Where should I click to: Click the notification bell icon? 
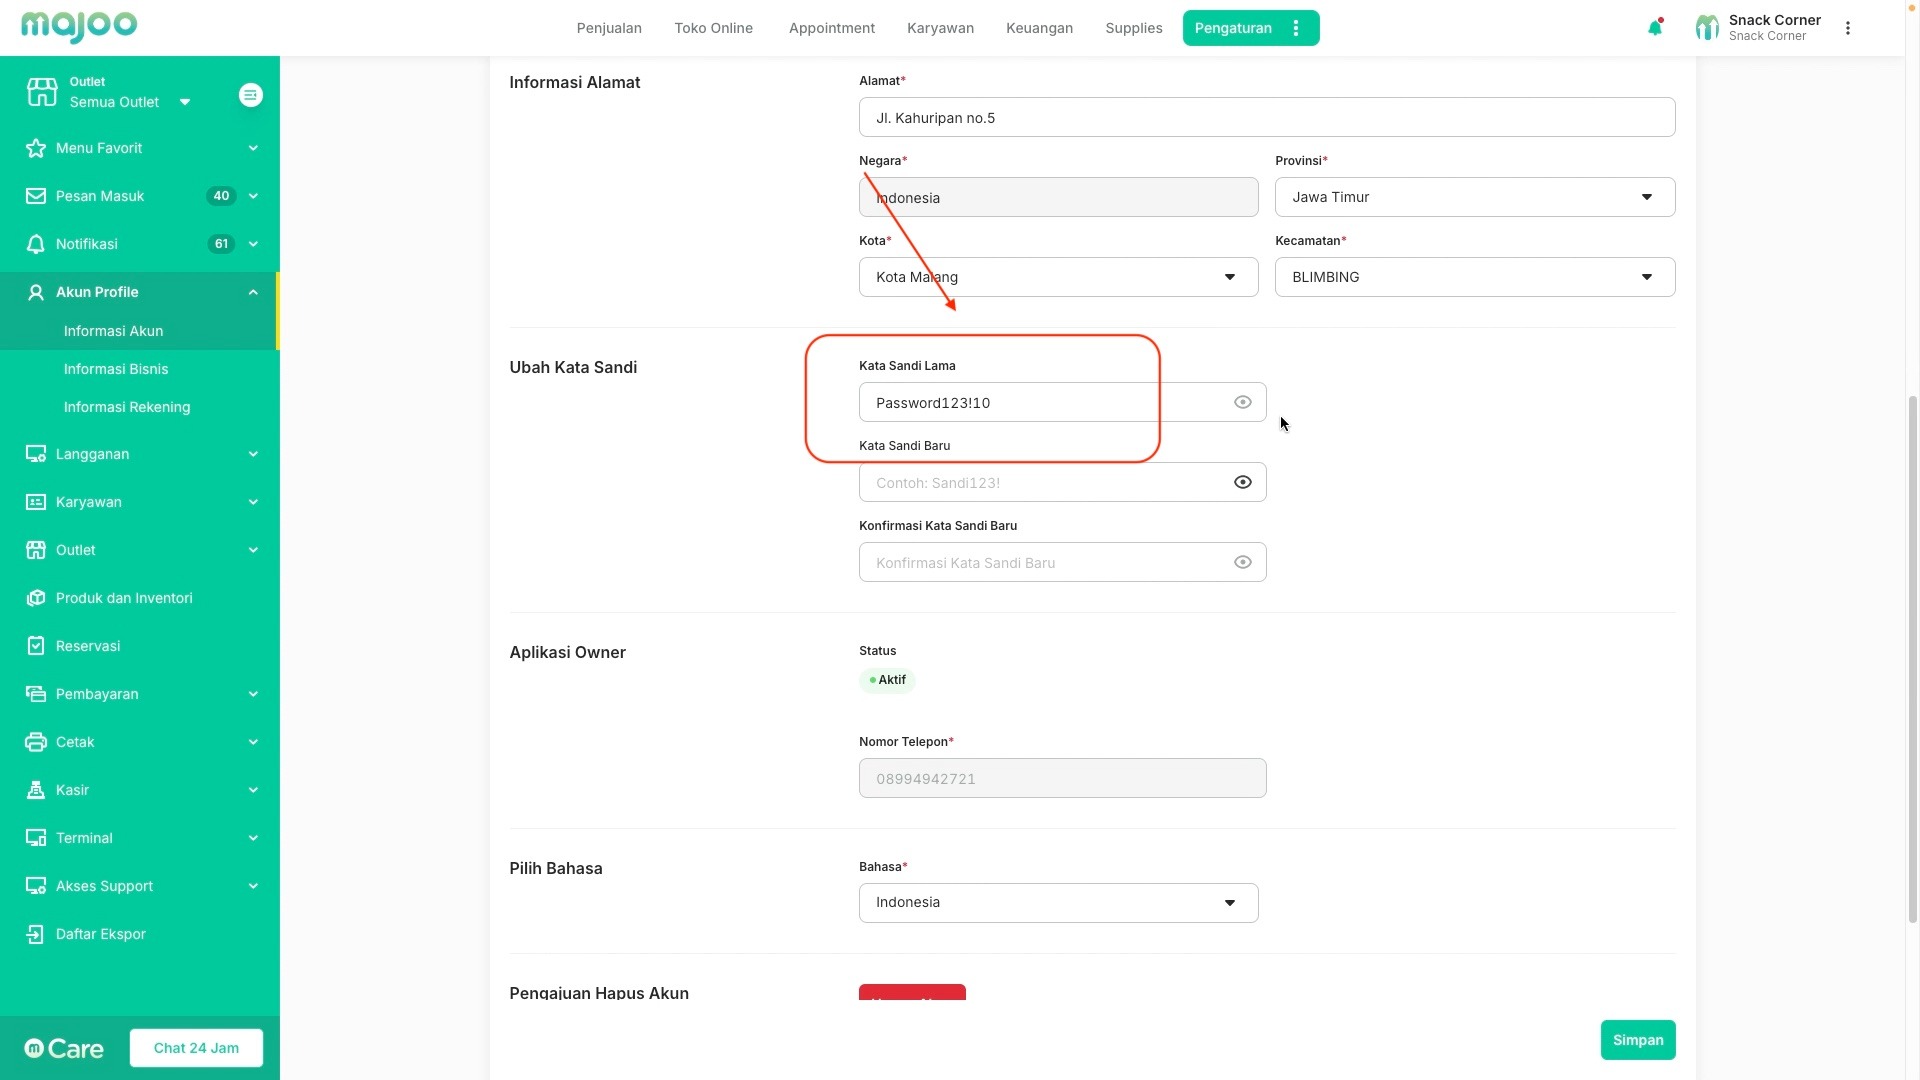1654,28
